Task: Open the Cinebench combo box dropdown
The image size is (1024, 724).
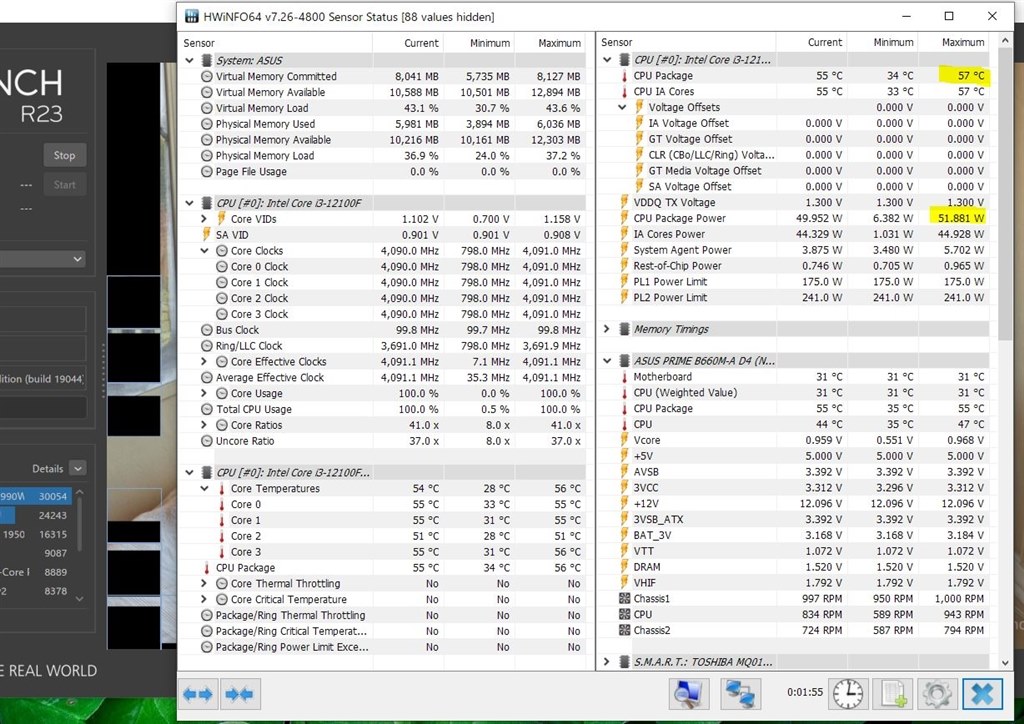Action: pos(78,259)
